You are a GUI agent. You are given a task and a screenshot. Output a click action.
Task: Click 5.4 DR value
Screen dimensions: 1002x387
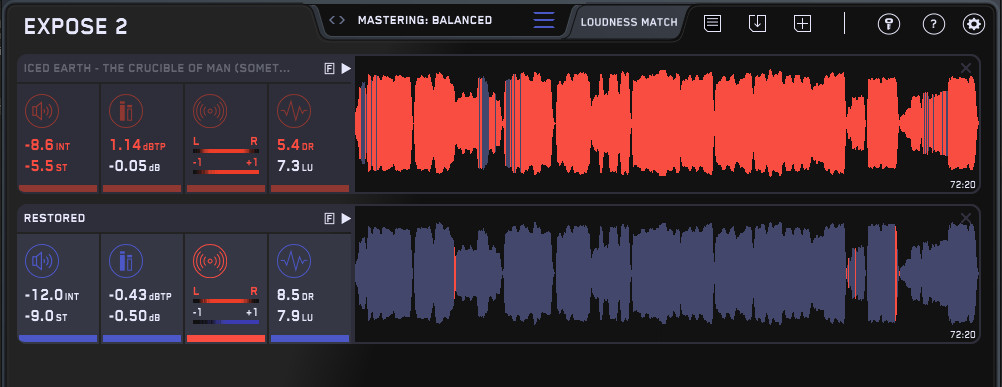[x=295, y=146]
